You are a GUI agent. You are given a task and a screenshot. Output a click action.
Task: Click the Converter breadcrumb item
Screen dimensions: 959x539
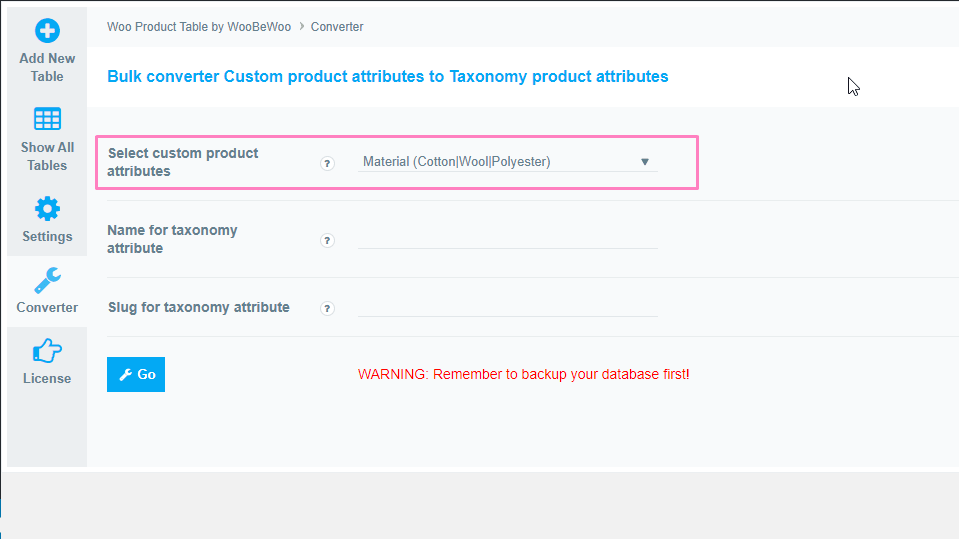coord(337,27)
